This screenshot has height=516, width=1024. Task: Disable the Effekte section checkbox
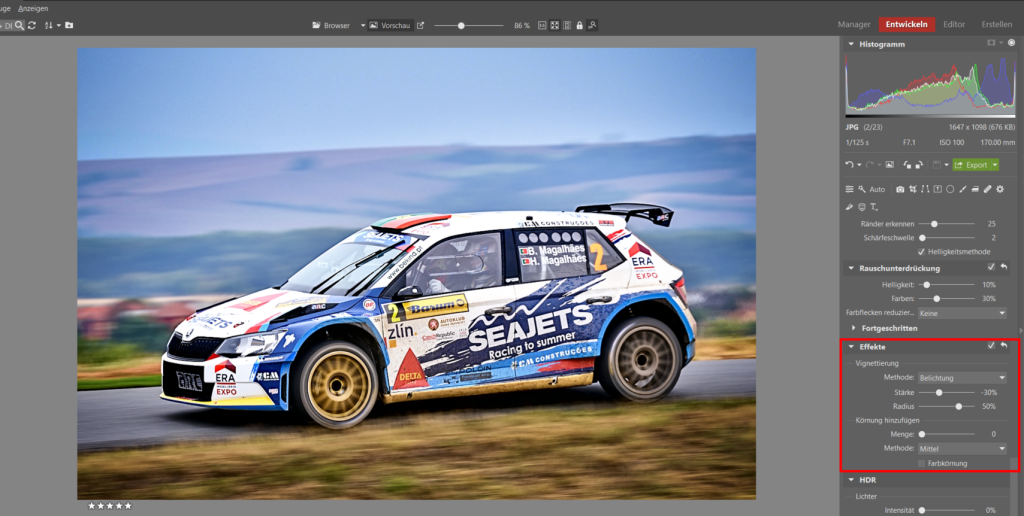tap(991, 346)
